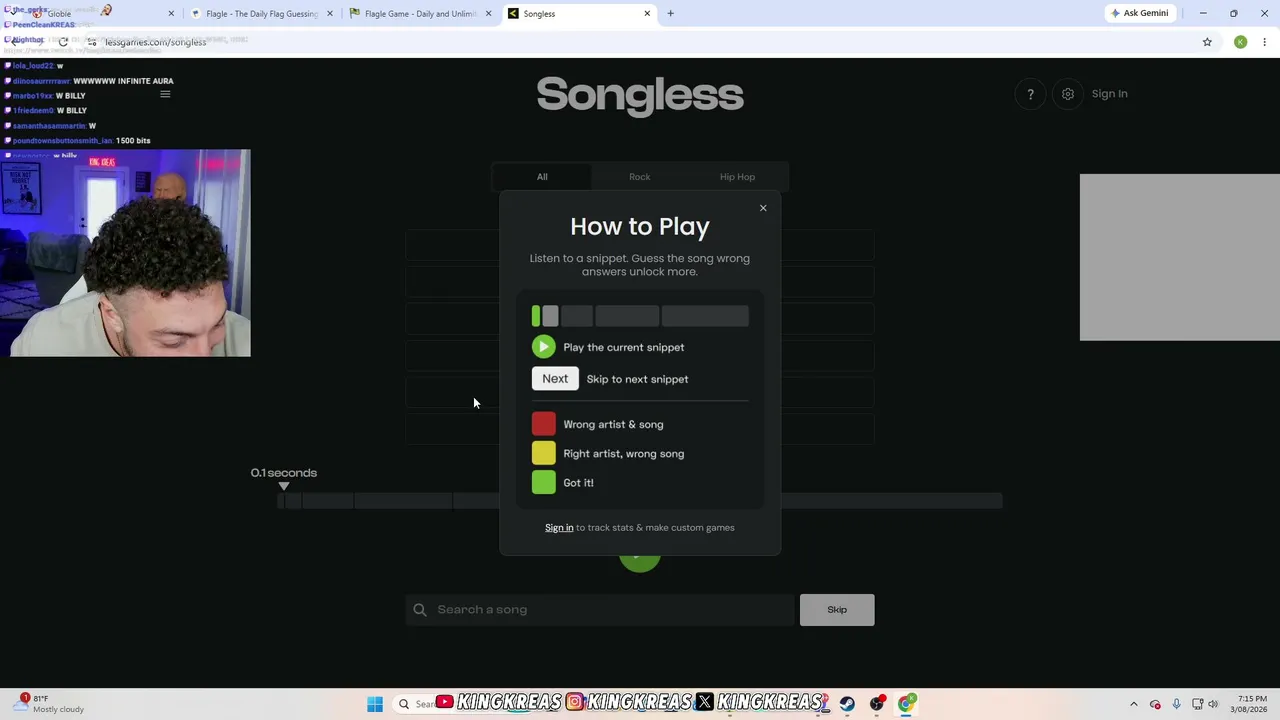Close the How to Play dialog
This screenshot has width=1280, height=720.
(x=763, y=208)
